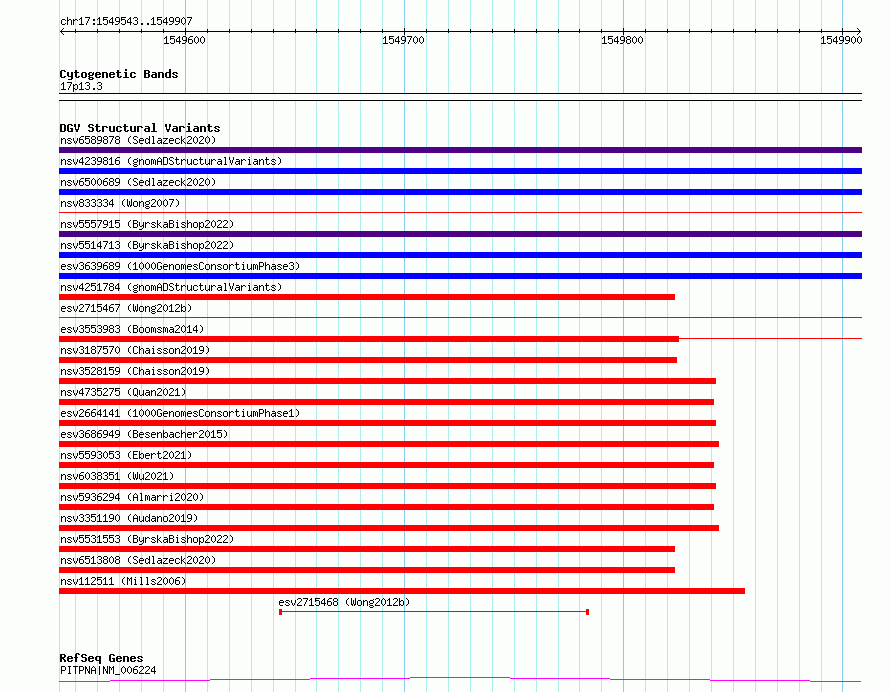This screenshot has width=890, height=692.
Task: Click the blue bar under esv3639689
Action: click(460, 276)
